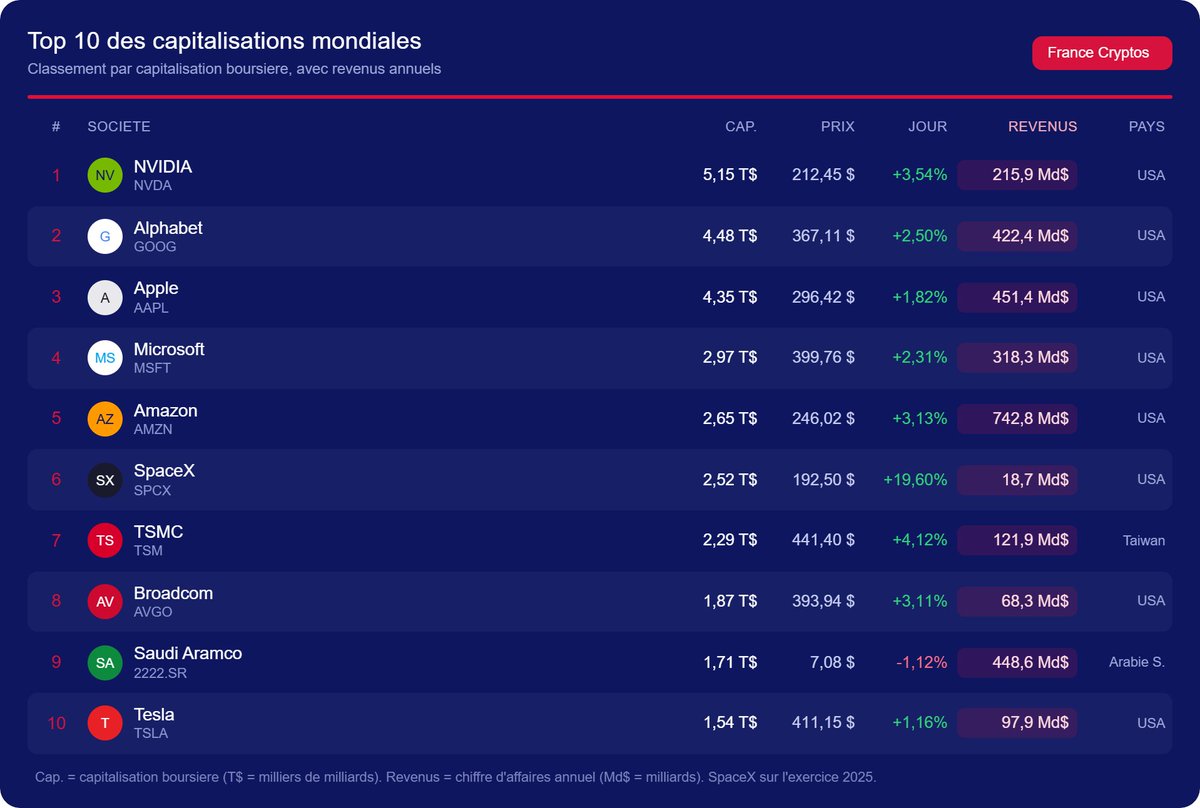Click the NVIDIA green NV logo icon
This screenshot has height=808, width=1200.
click(105, 175)
